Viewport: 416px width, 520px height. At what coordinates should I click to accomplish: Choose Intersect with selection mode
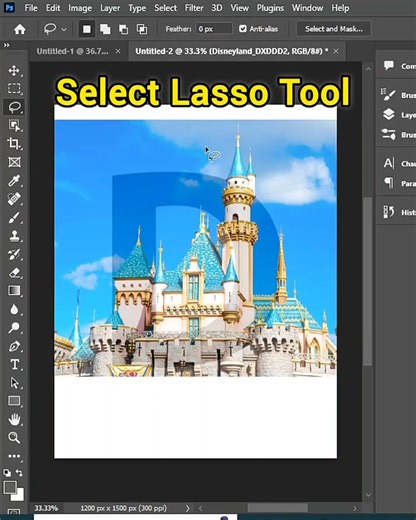142,29
